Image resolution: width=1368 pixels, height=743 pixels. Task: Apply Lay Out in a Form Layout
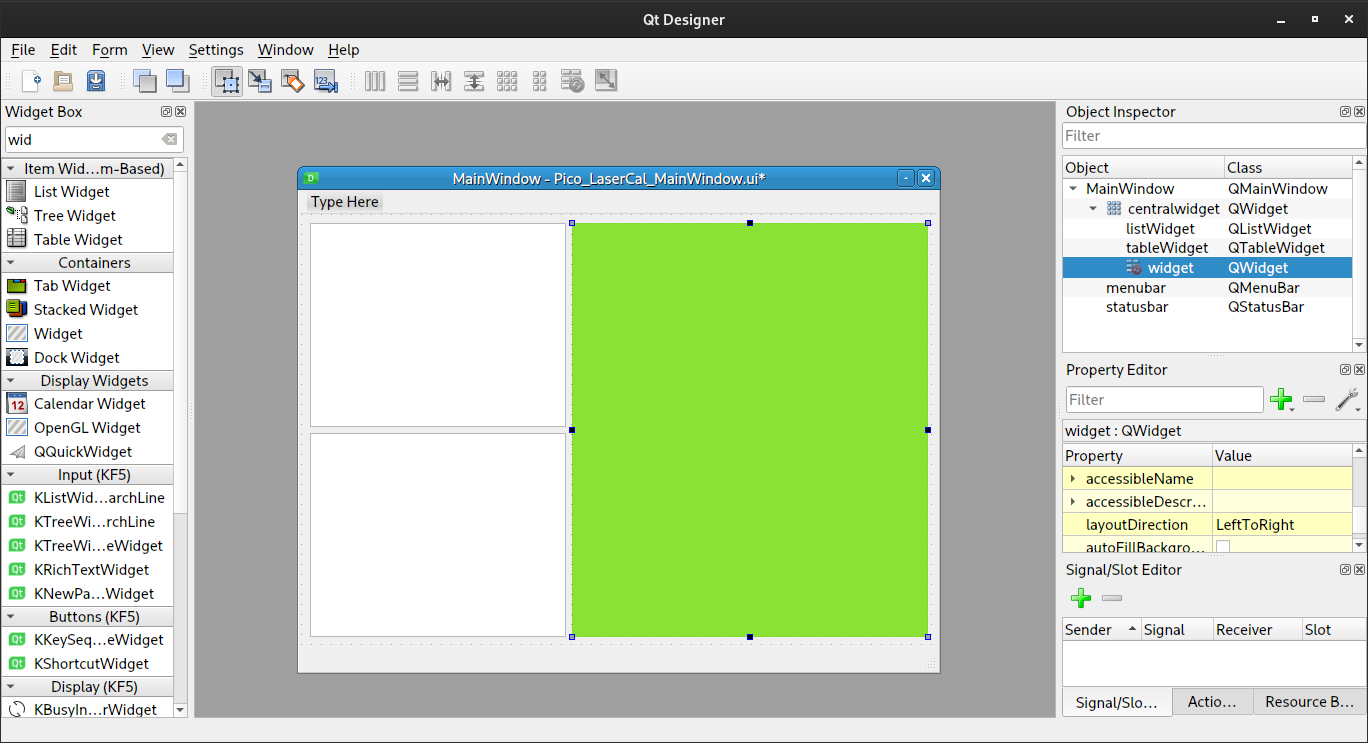pos(539,81)
